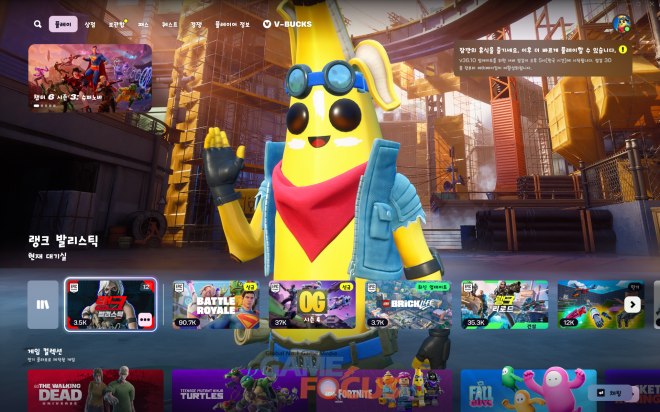
Task: Open the 경쟁 (Compete) tab
Action: 196,24
